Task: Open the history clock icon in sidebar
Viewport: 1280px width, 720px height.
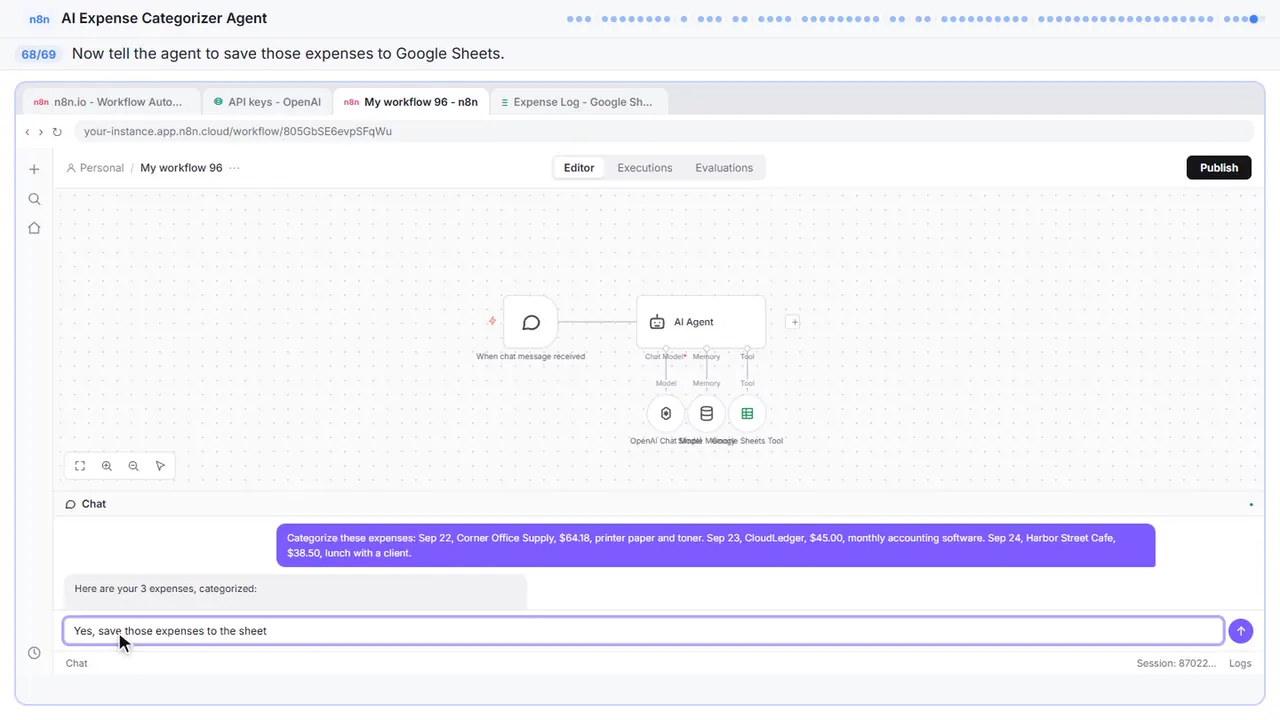Action: click(x=34, y=653)
